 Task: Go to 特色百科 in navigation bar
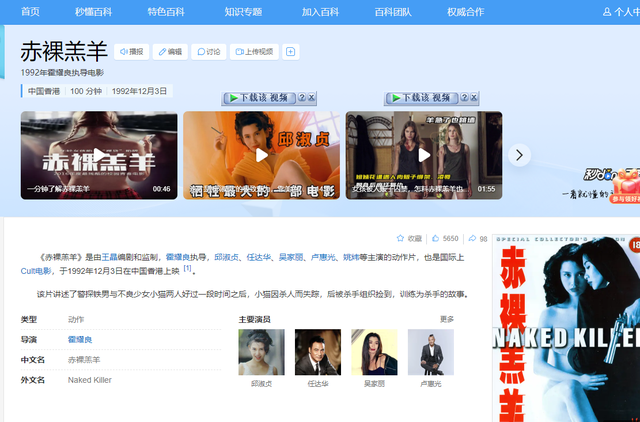[166, 12]
